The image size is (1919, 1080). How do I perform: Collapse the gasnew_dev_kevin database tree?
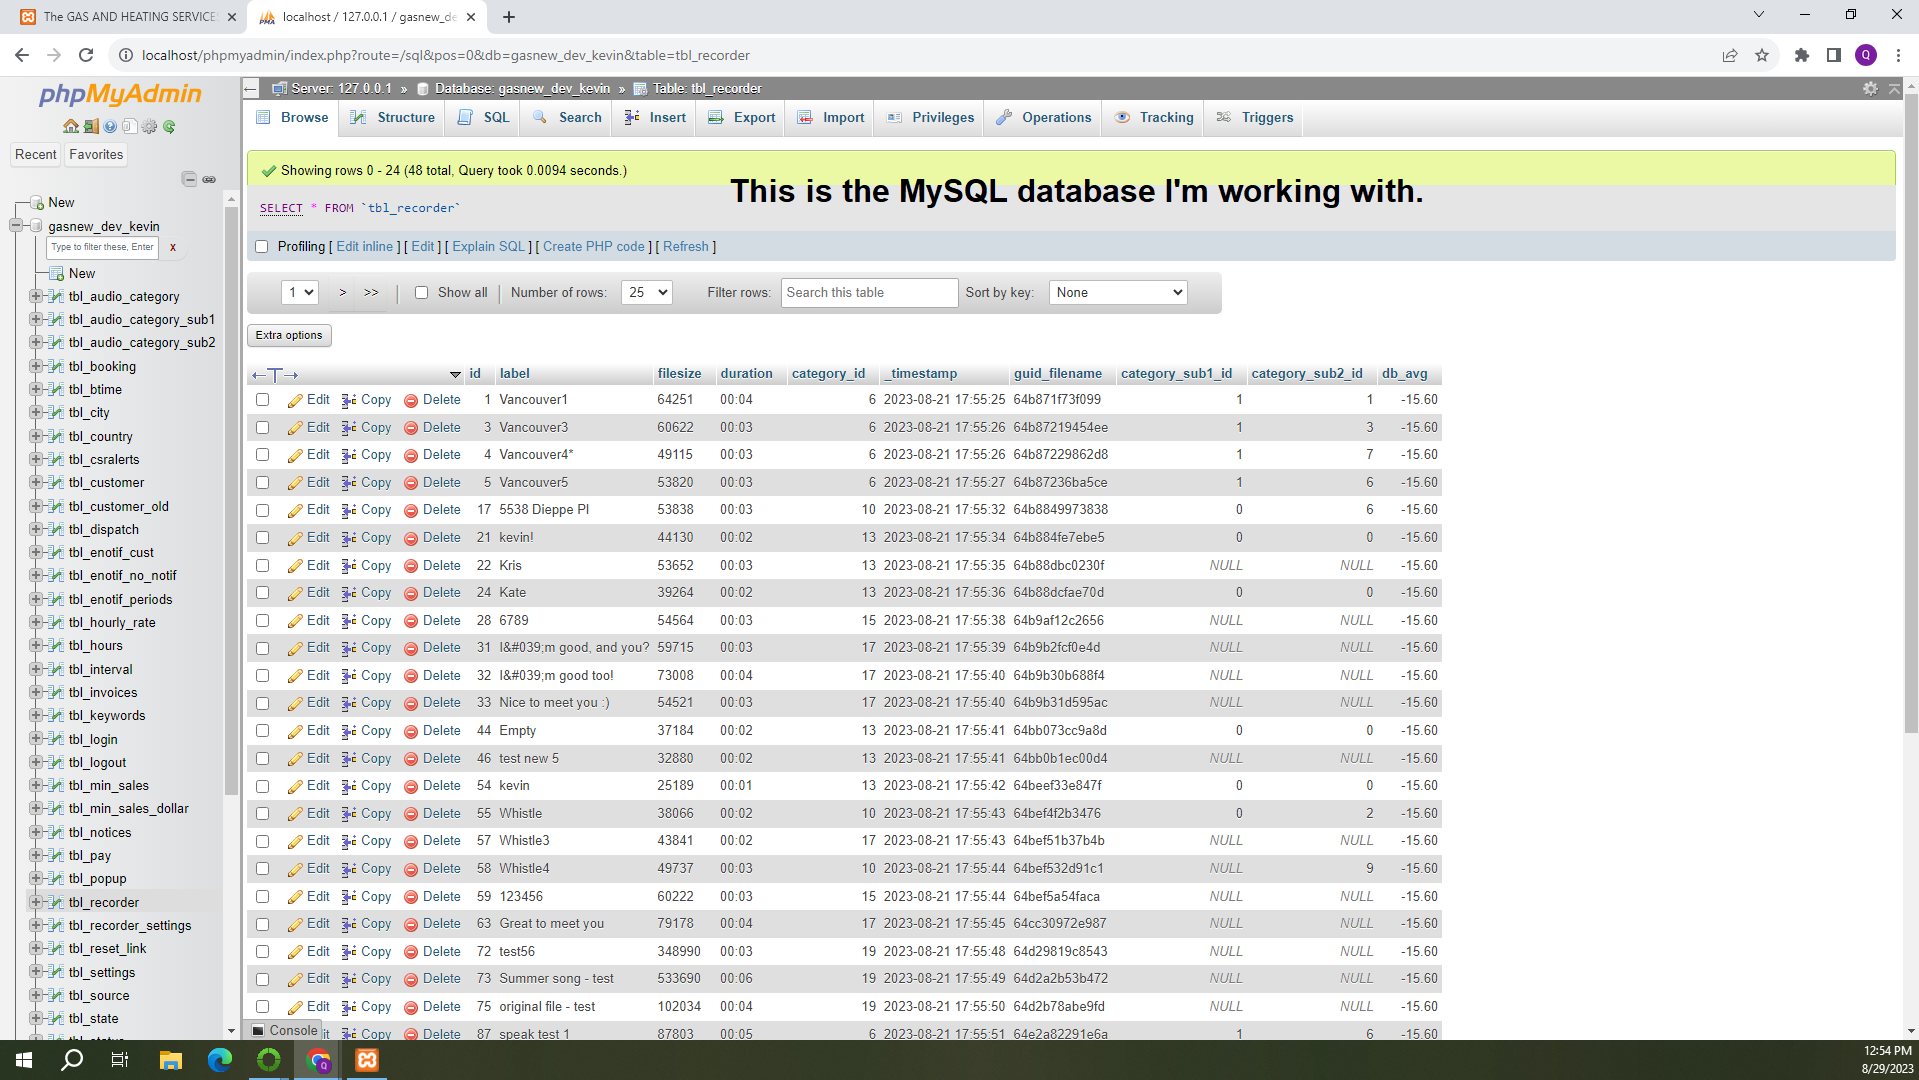point(16,226)
